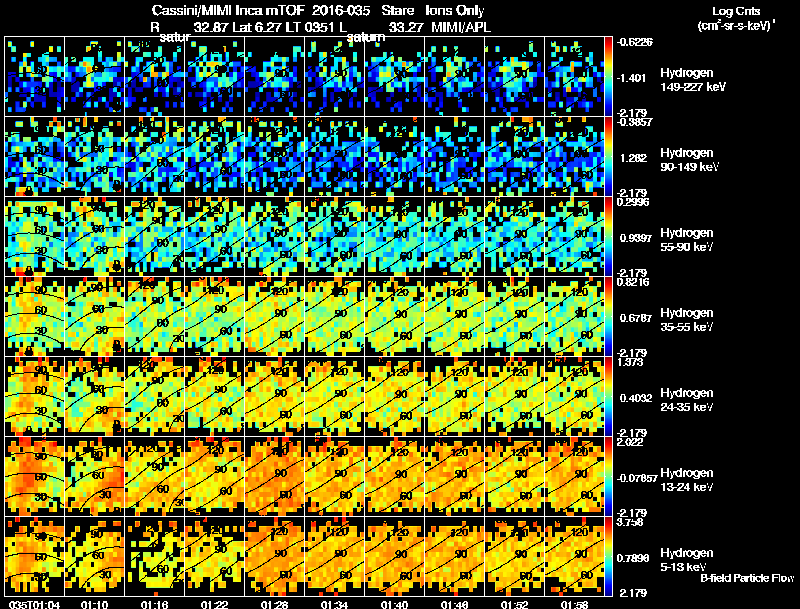Click colorbar maximum value '3.758'
The width and height of the screenshot is (800, 609).
tap(630, 522)
